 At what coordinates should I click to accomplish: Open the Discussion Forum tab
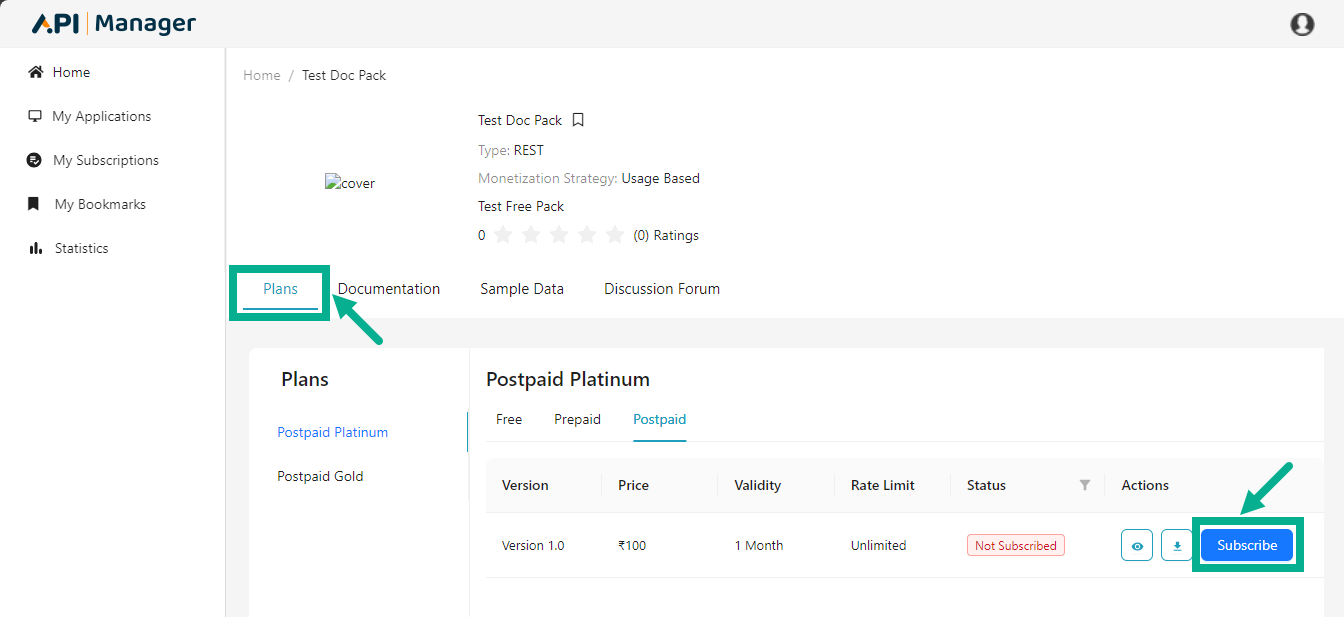coord(662,289)
